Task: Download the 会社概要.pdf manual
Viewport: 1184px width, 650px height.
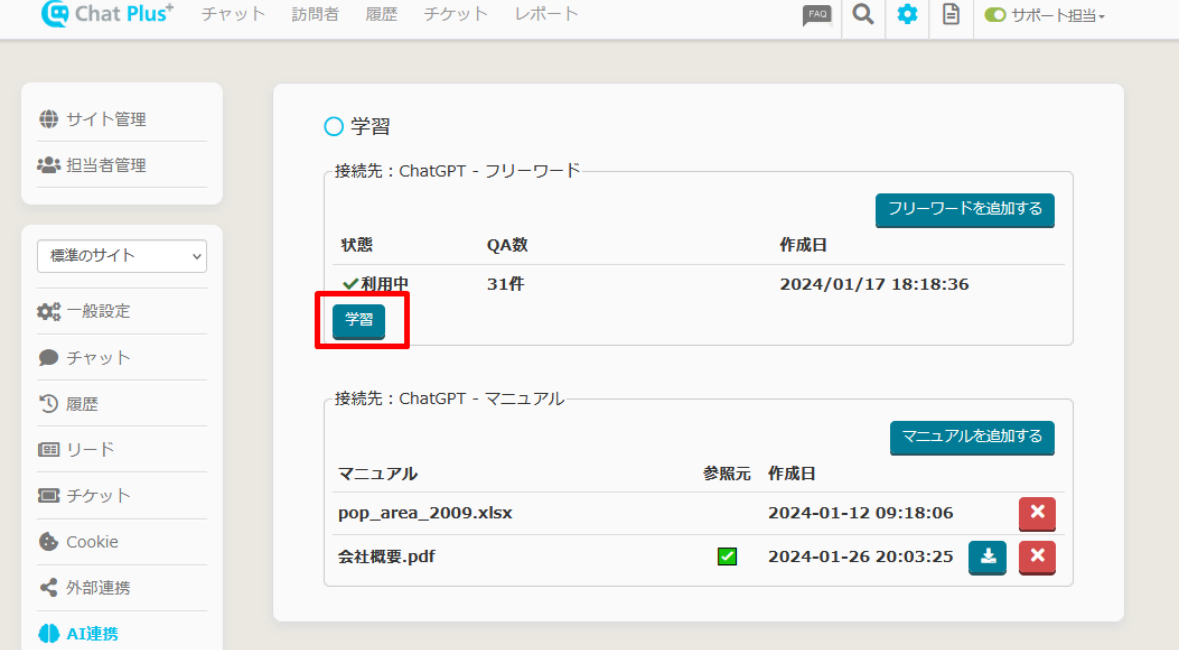Action: click(x=987, y=557)
